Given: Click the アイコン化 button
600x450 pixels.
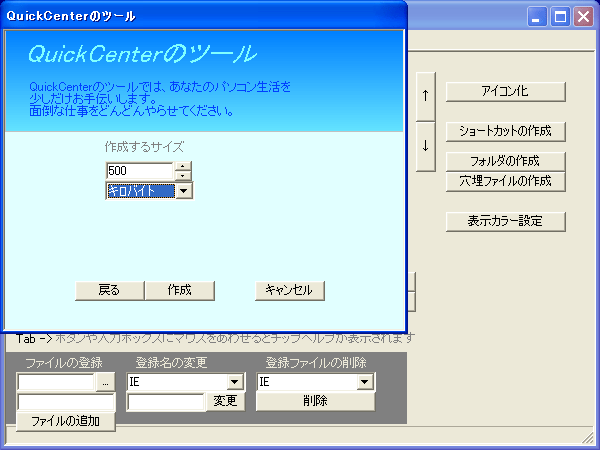Looking at the screenshot, I should click(505, 91).
